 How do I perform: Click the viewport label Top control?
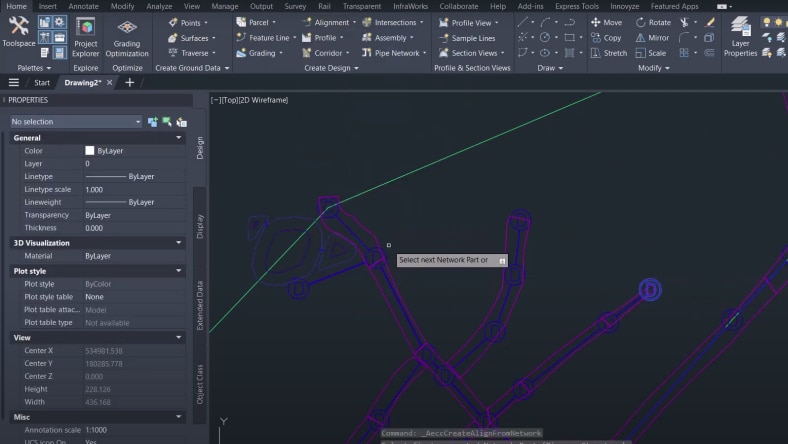tap(230, 100)
